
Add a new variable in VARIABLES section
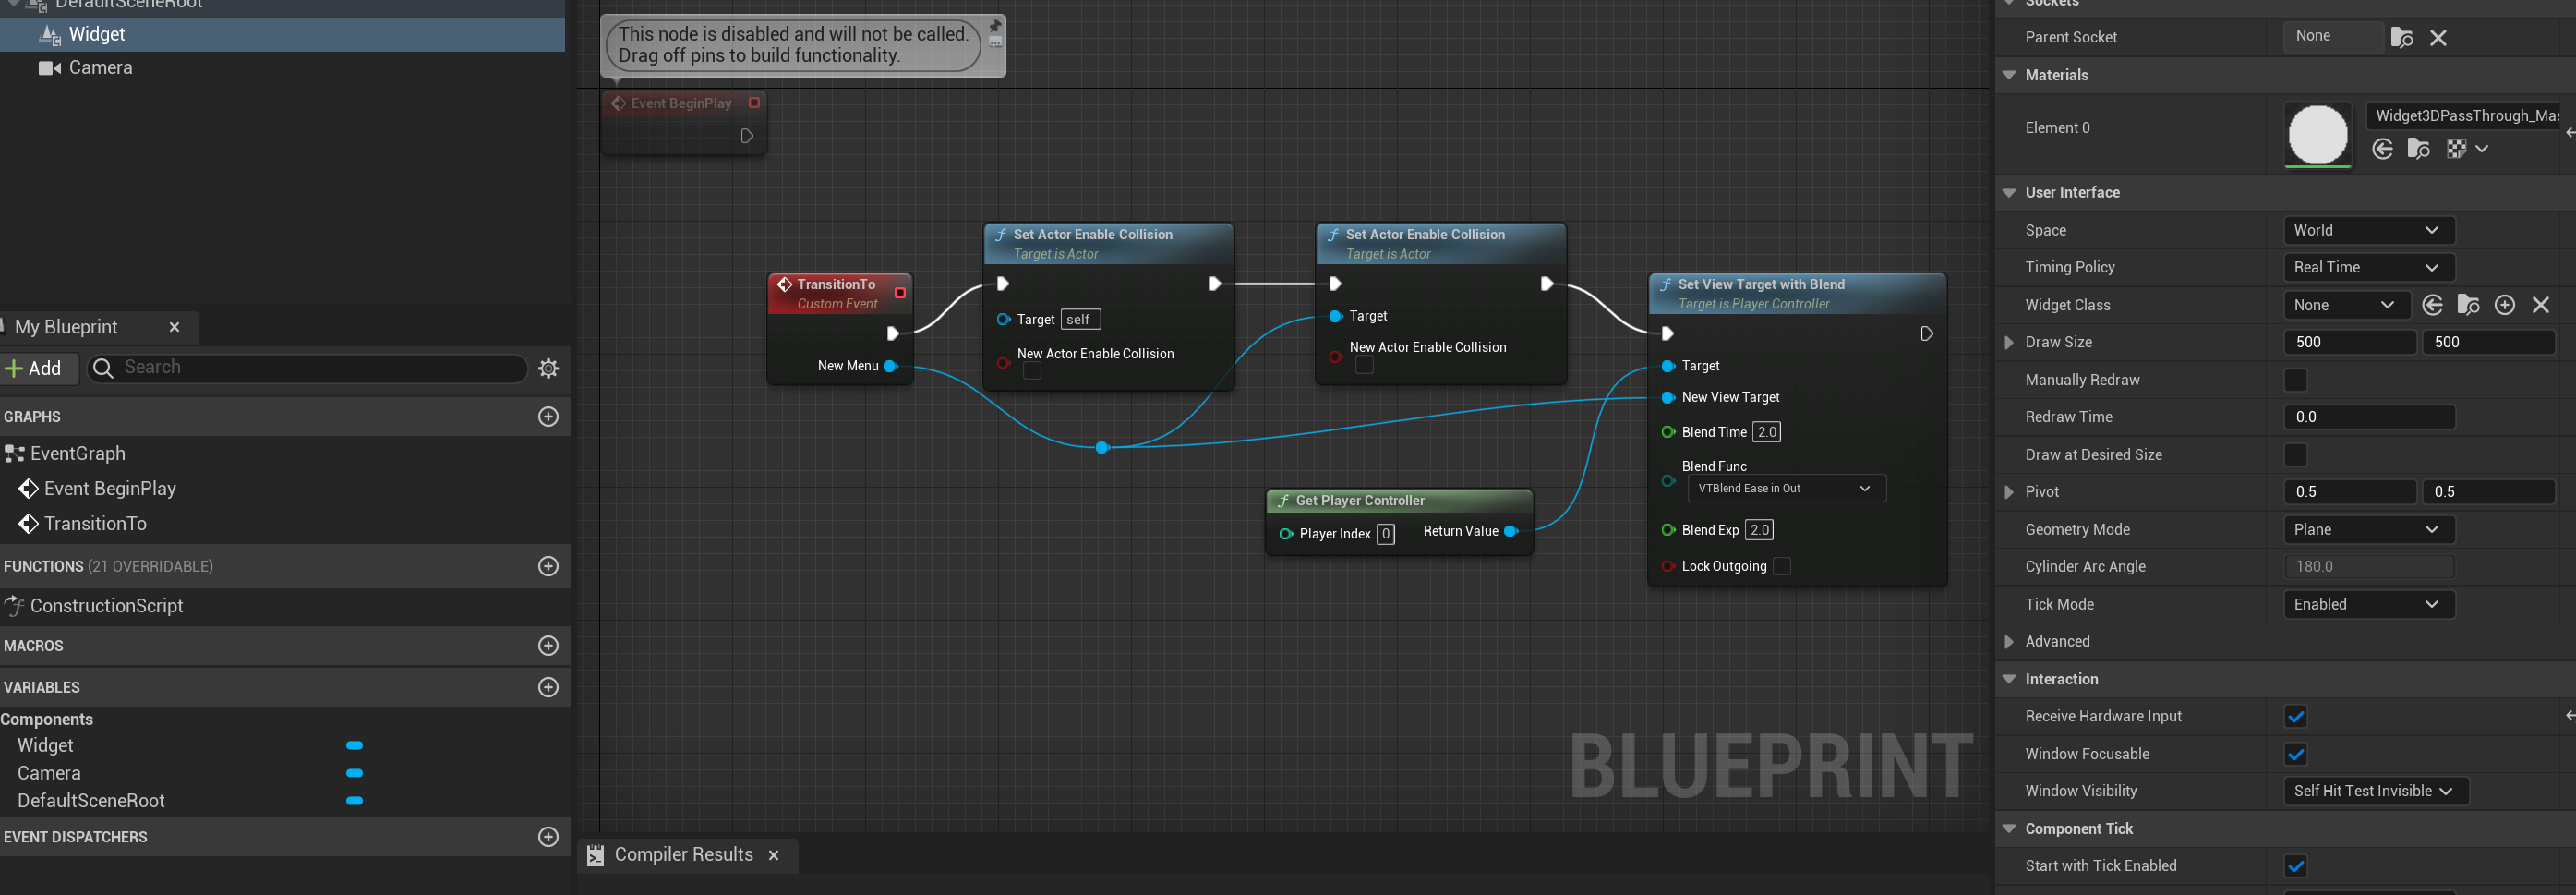pos(548,687)
